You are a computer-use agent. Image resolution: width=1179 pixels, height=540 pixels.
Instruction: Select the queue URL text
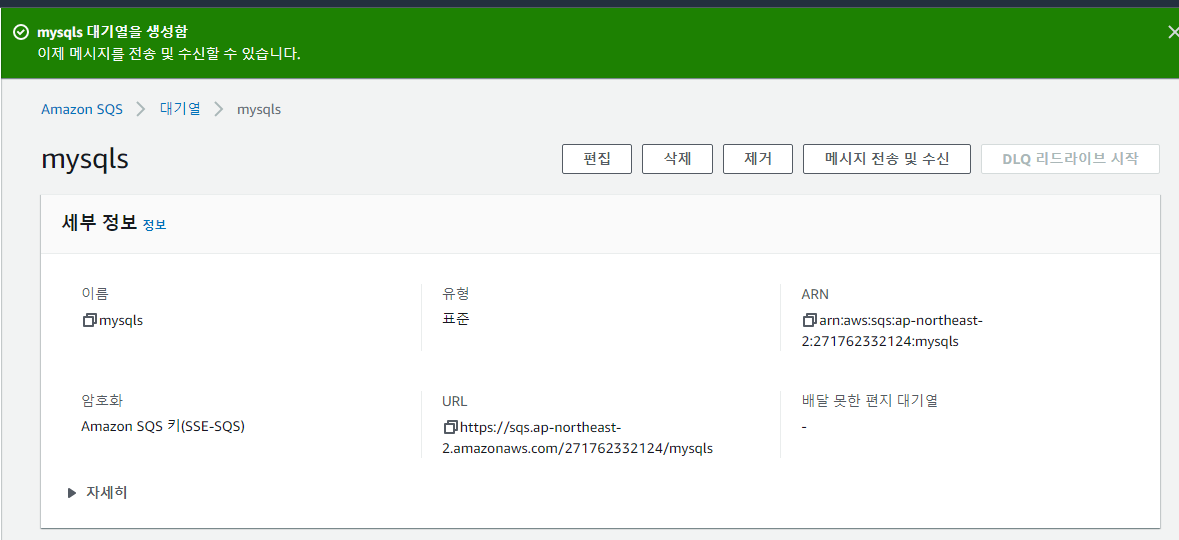(x=578, y=438)
